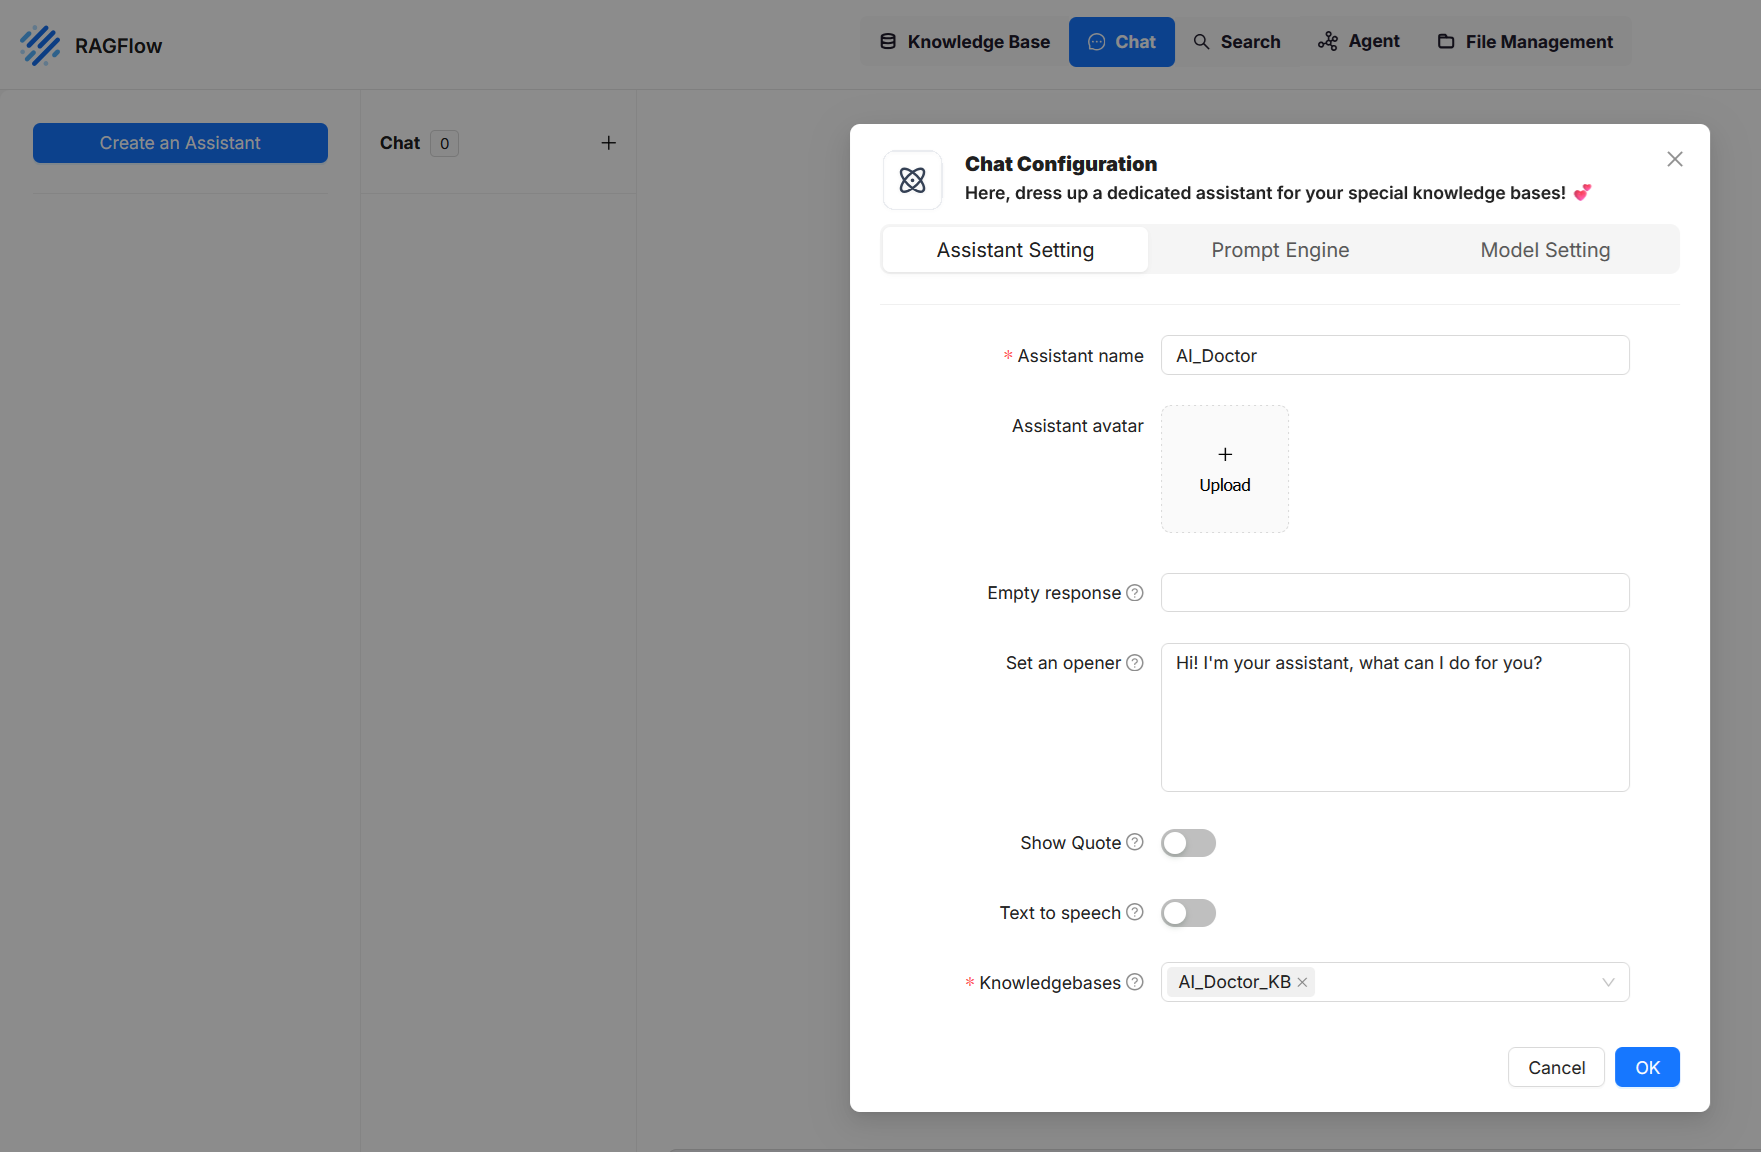The image size is (1761, 1152).
Task: Click the atom icon in Chat Configuration
Action: coord(912,180)
